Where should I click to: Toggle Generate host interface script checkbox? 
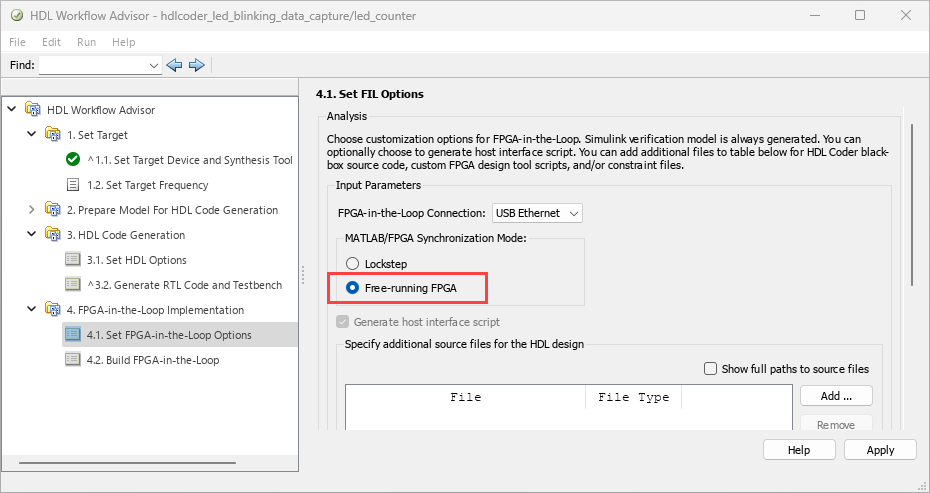point(342,322)
